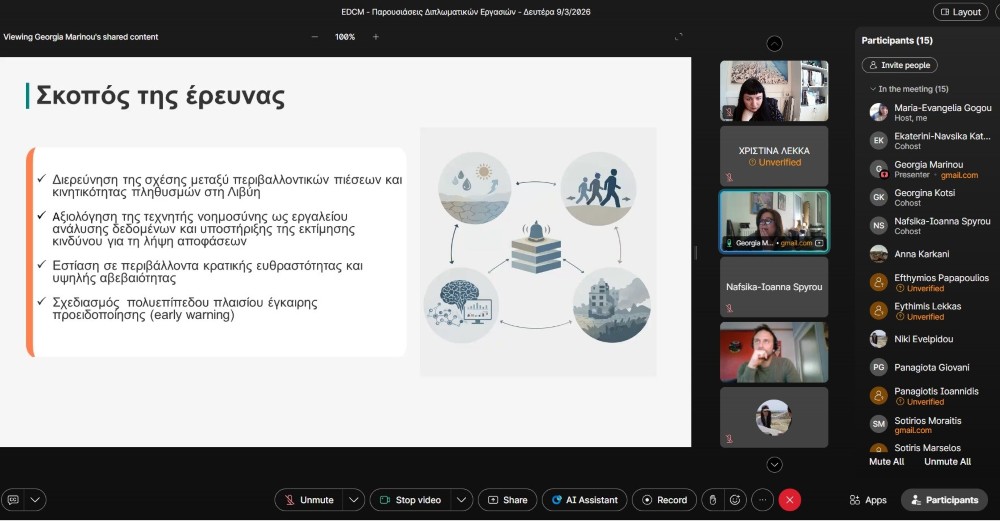Start recording the meeting
The width and height of the screenshot is (1000, 522).
pyautogui.click(x=662, y=500)
